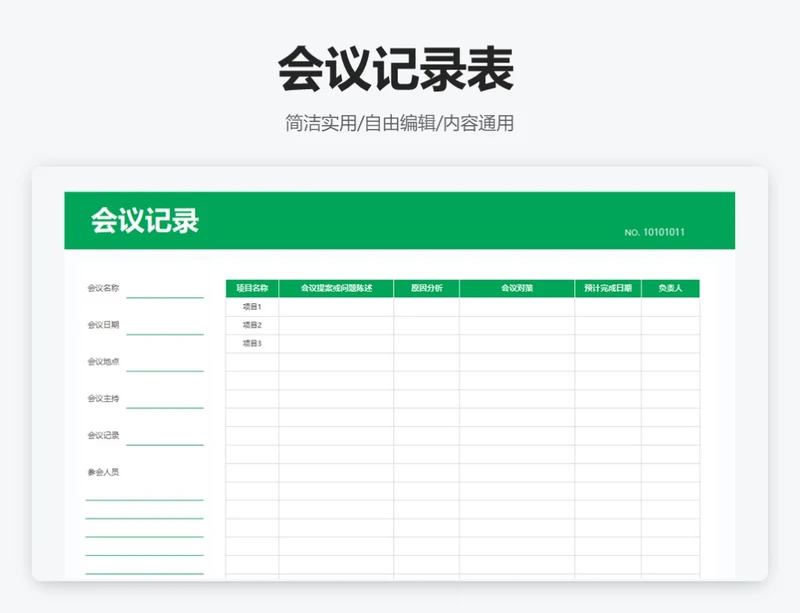The image size is (800, 613).
Task: Click the '会议记录' field label in the sidebar
Action: [103, 435]
